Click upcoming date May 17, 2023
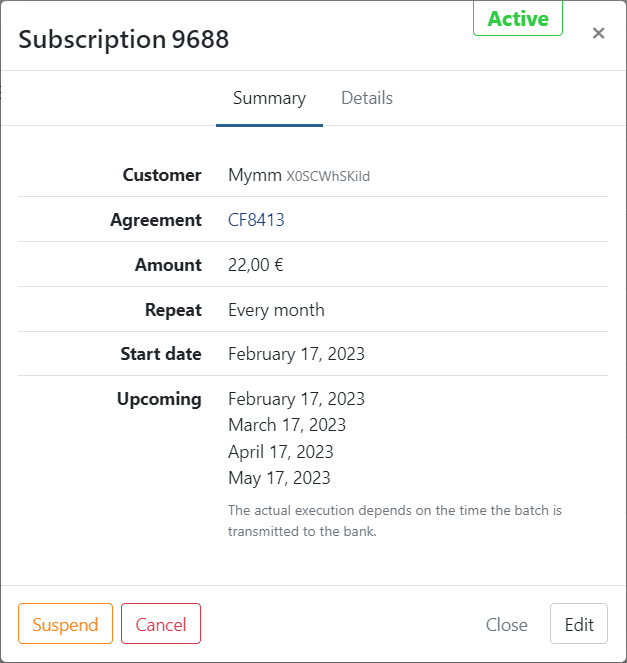627x663 pixels. point(279,477)
